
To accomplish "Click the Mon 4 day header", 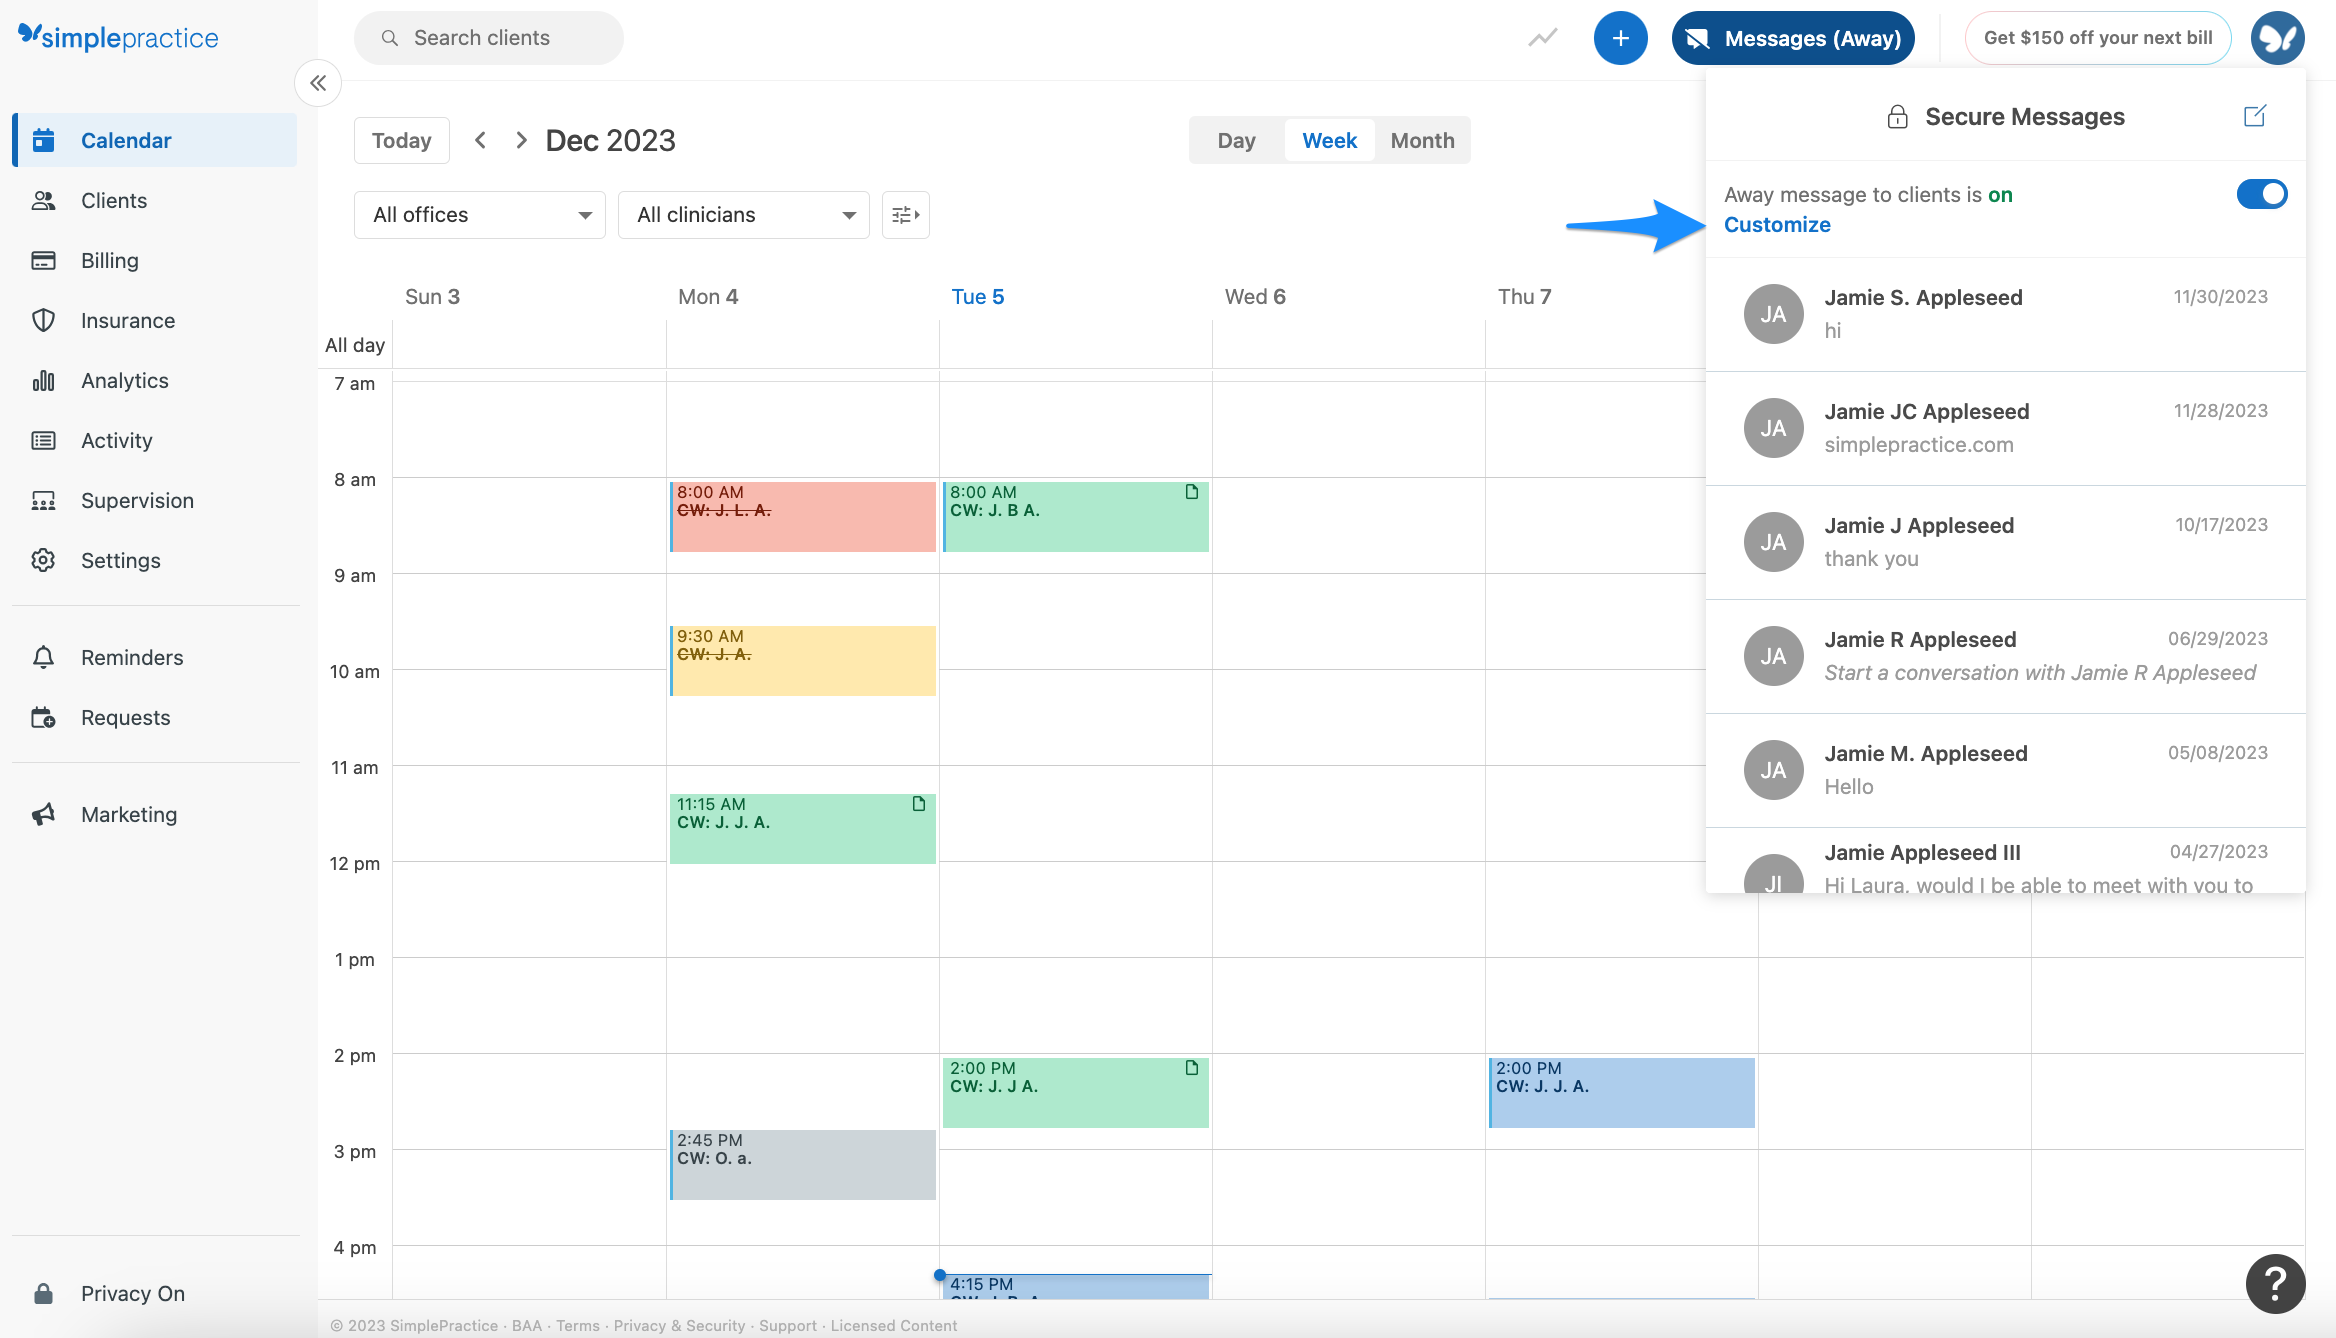I will point(708,296).
